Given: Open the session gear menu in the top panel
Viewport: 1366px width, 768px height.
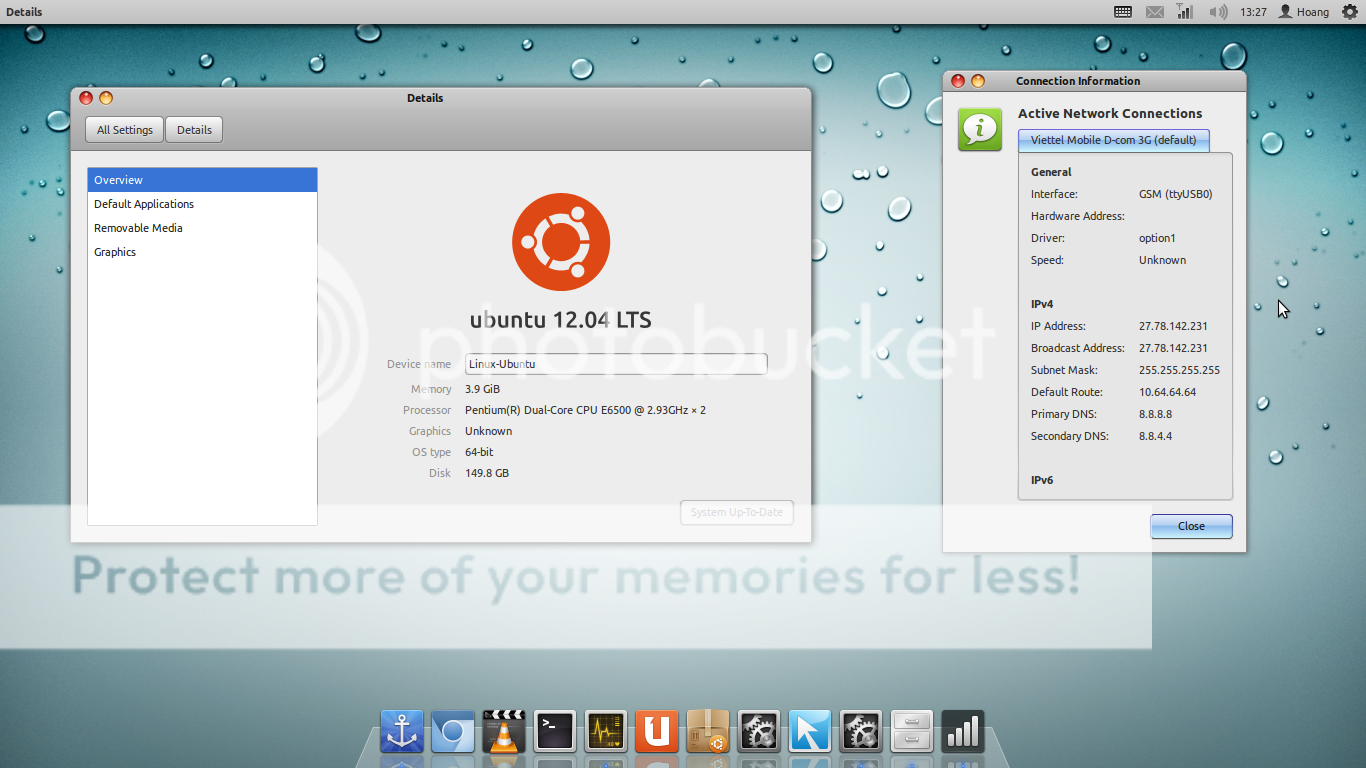Looking at the screenshot, I should [x=1349, y=12].
